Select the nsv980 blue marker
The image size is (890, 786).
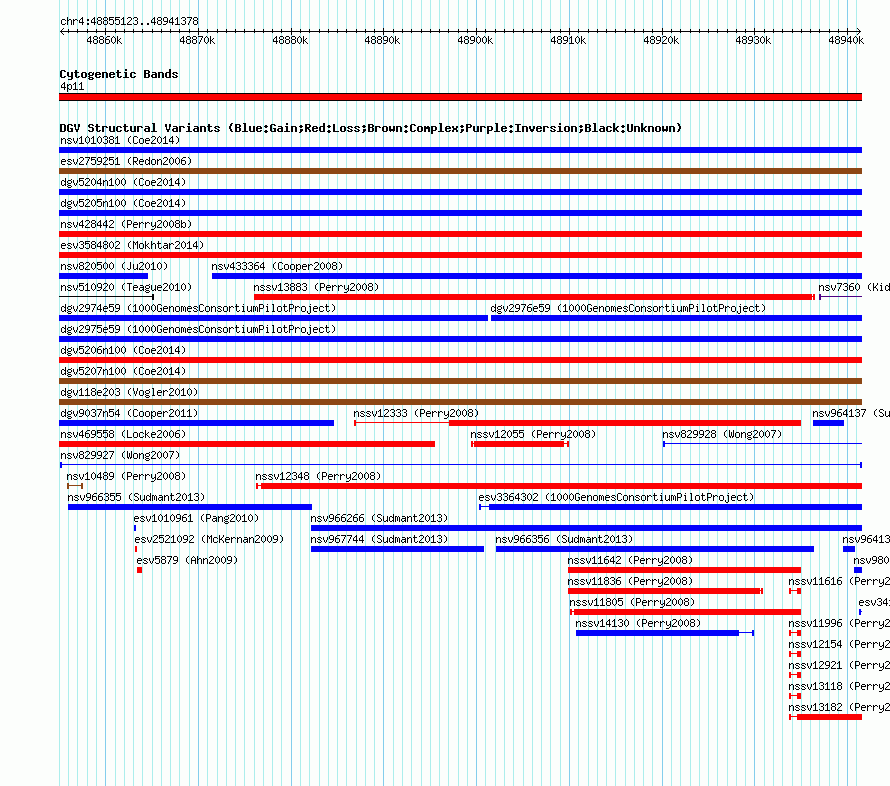(858, 570)
